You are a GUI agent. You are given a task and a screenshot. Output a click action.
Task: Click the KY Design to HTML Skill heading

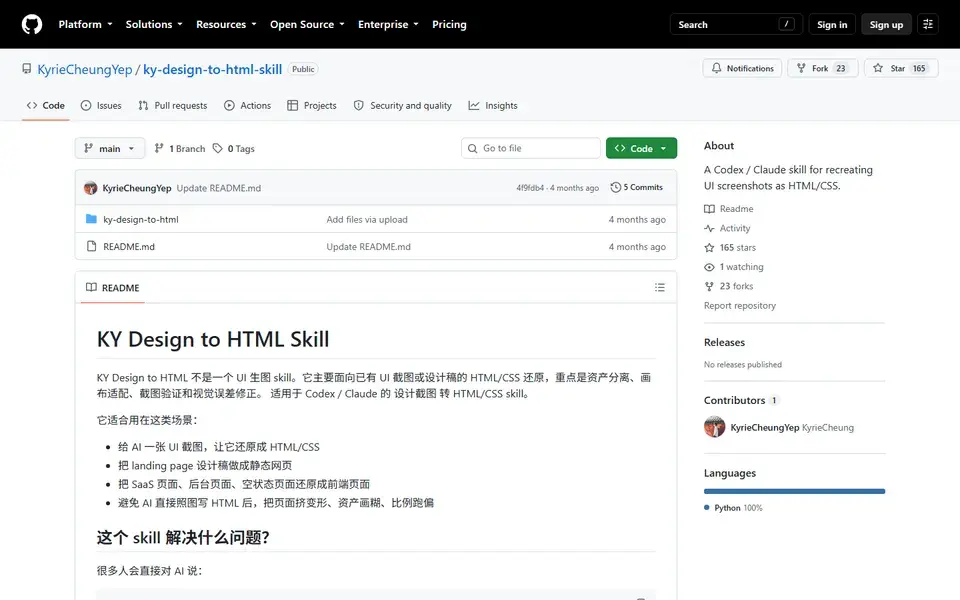pos(212,339)
